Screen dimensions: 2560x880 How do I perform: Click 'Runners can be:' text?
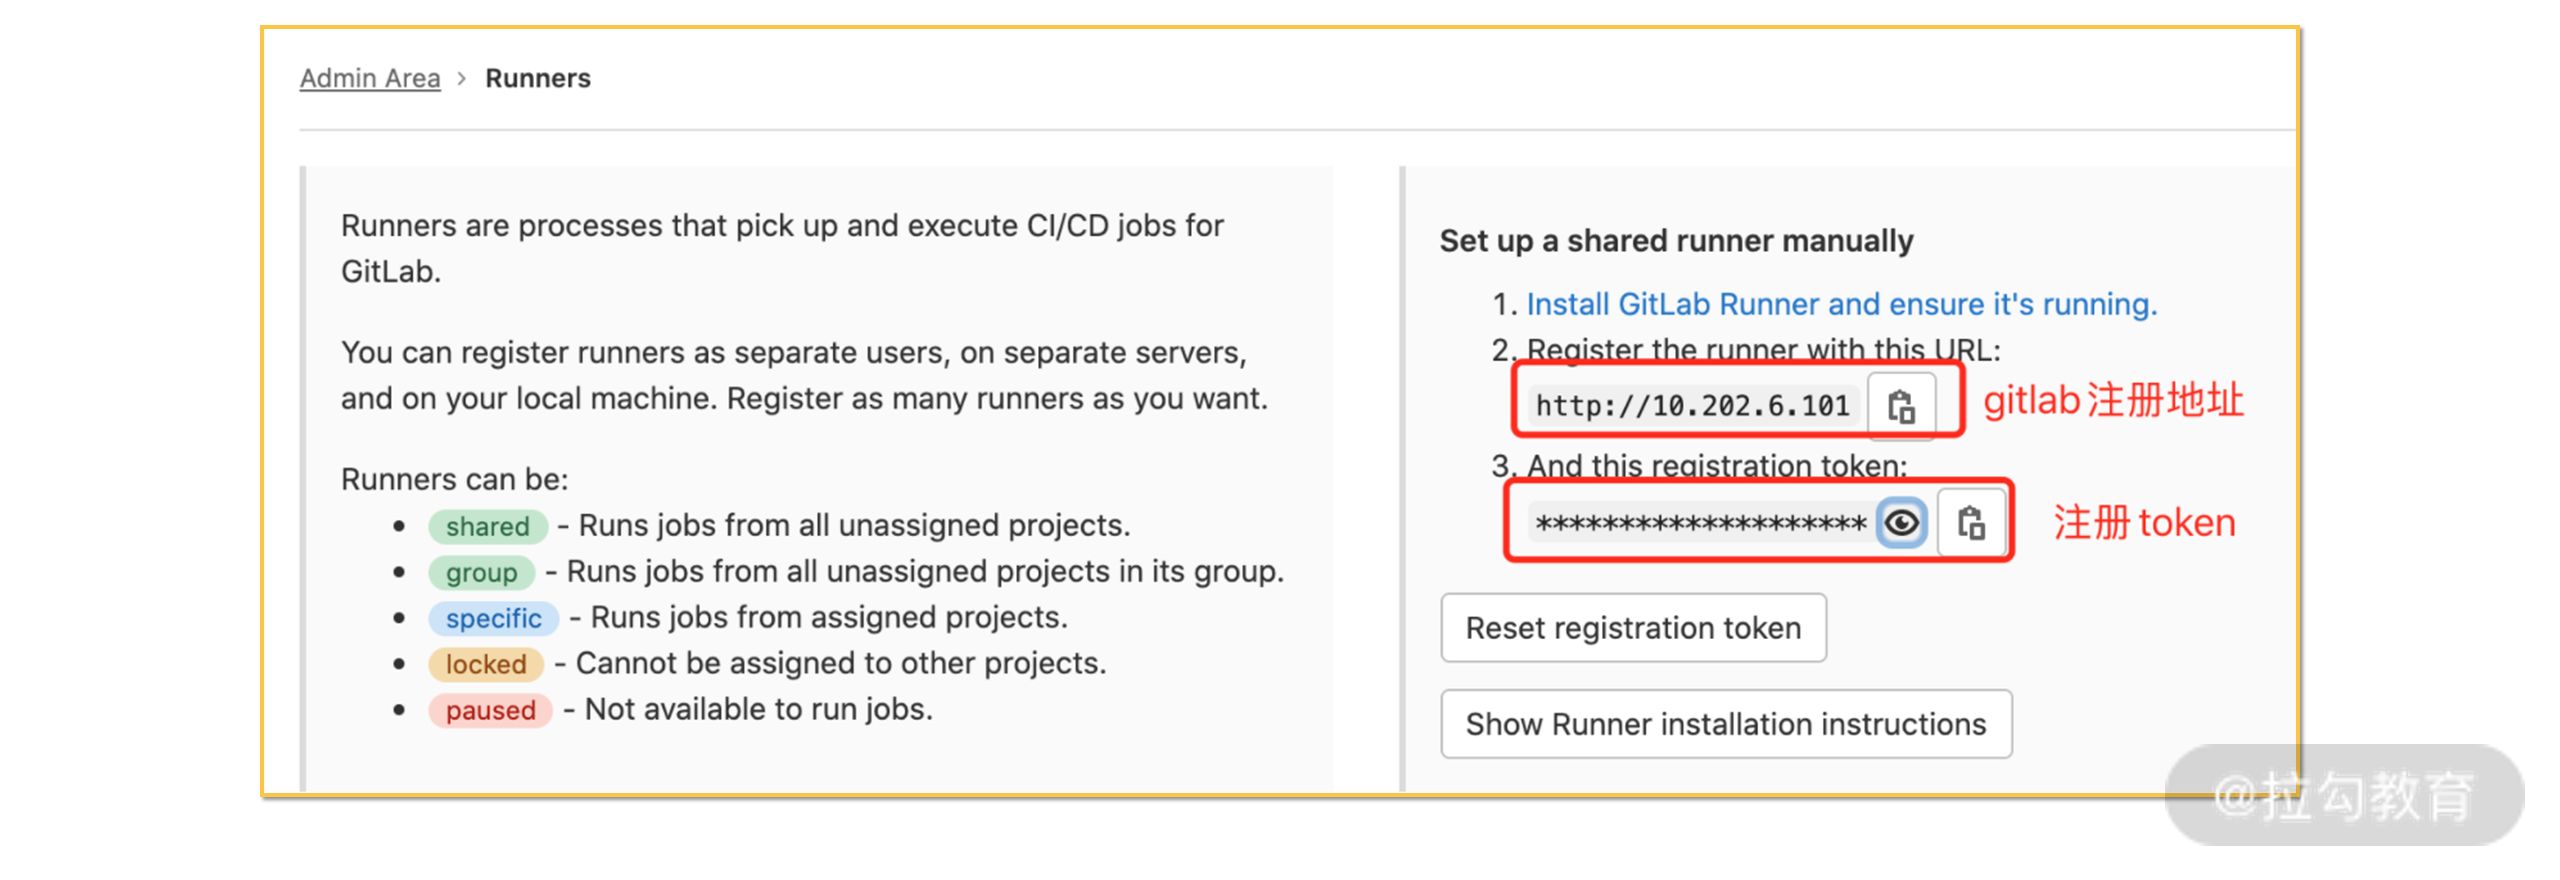454,479
